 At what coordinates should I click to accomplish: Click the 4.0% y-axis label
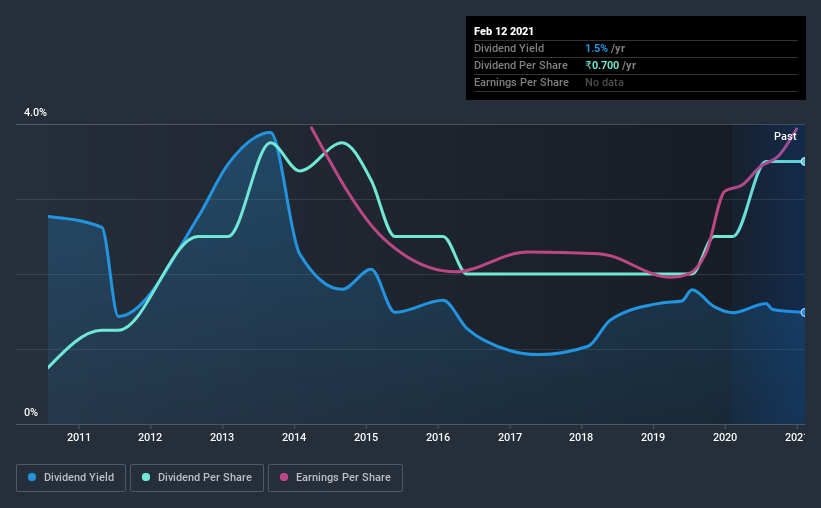tap(35, 113)
